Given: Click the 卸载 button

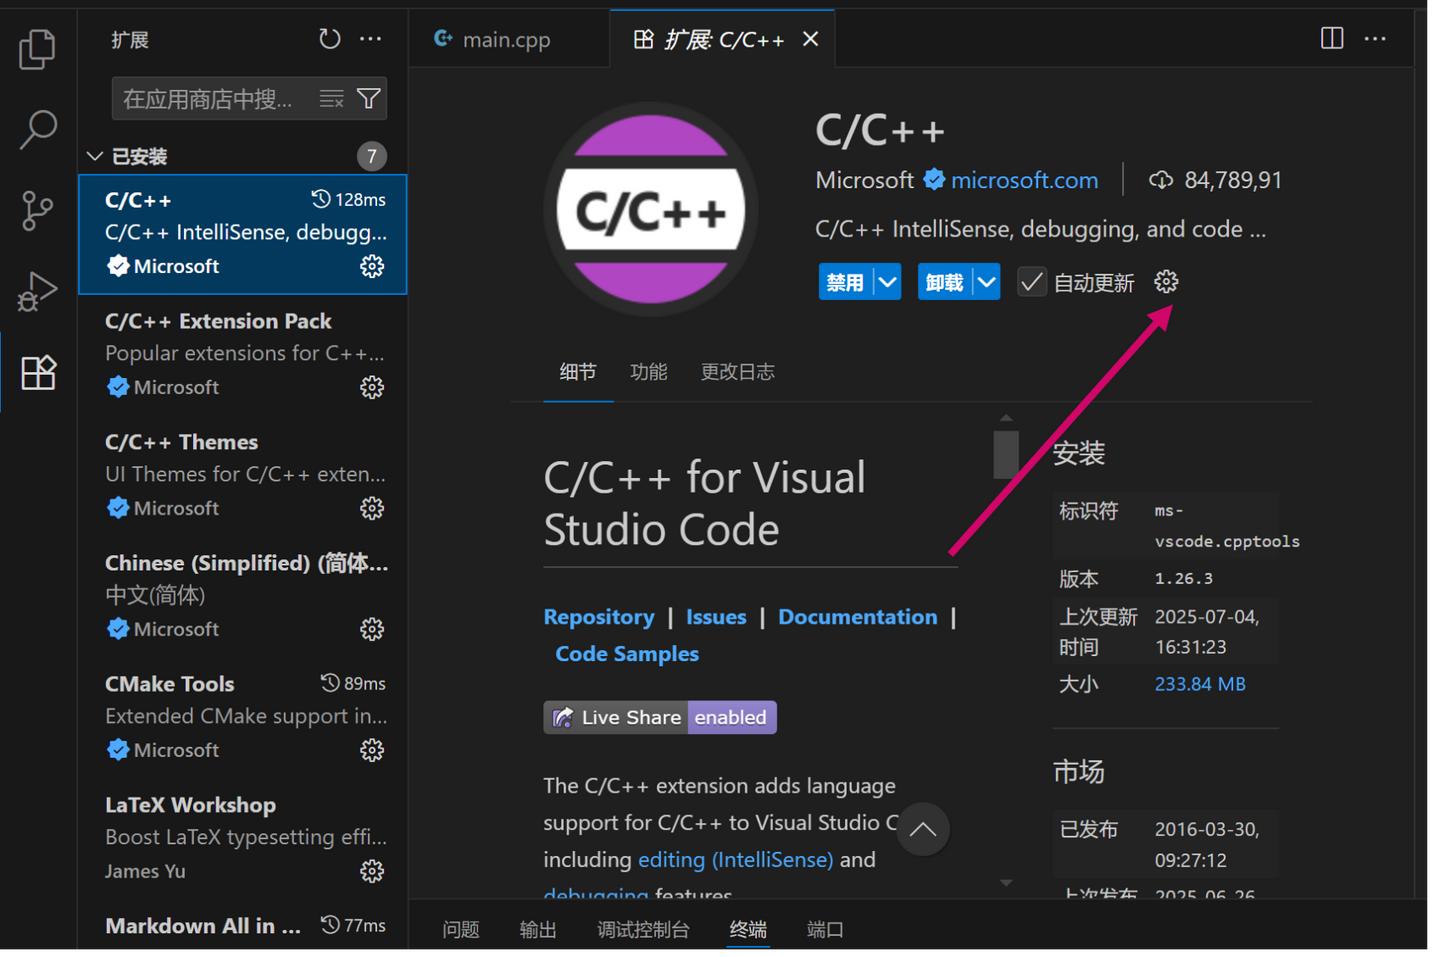Looking at the screenshot, I should pyautogui.click(x=945, y=282).
